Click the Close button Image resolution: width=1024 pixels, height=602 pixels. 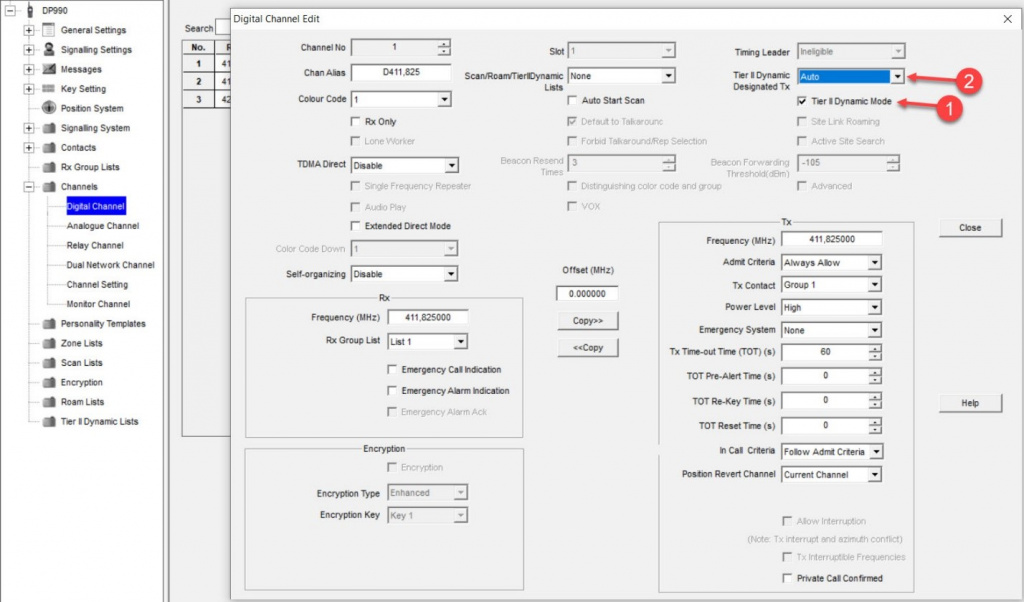[x=970, y=228]
